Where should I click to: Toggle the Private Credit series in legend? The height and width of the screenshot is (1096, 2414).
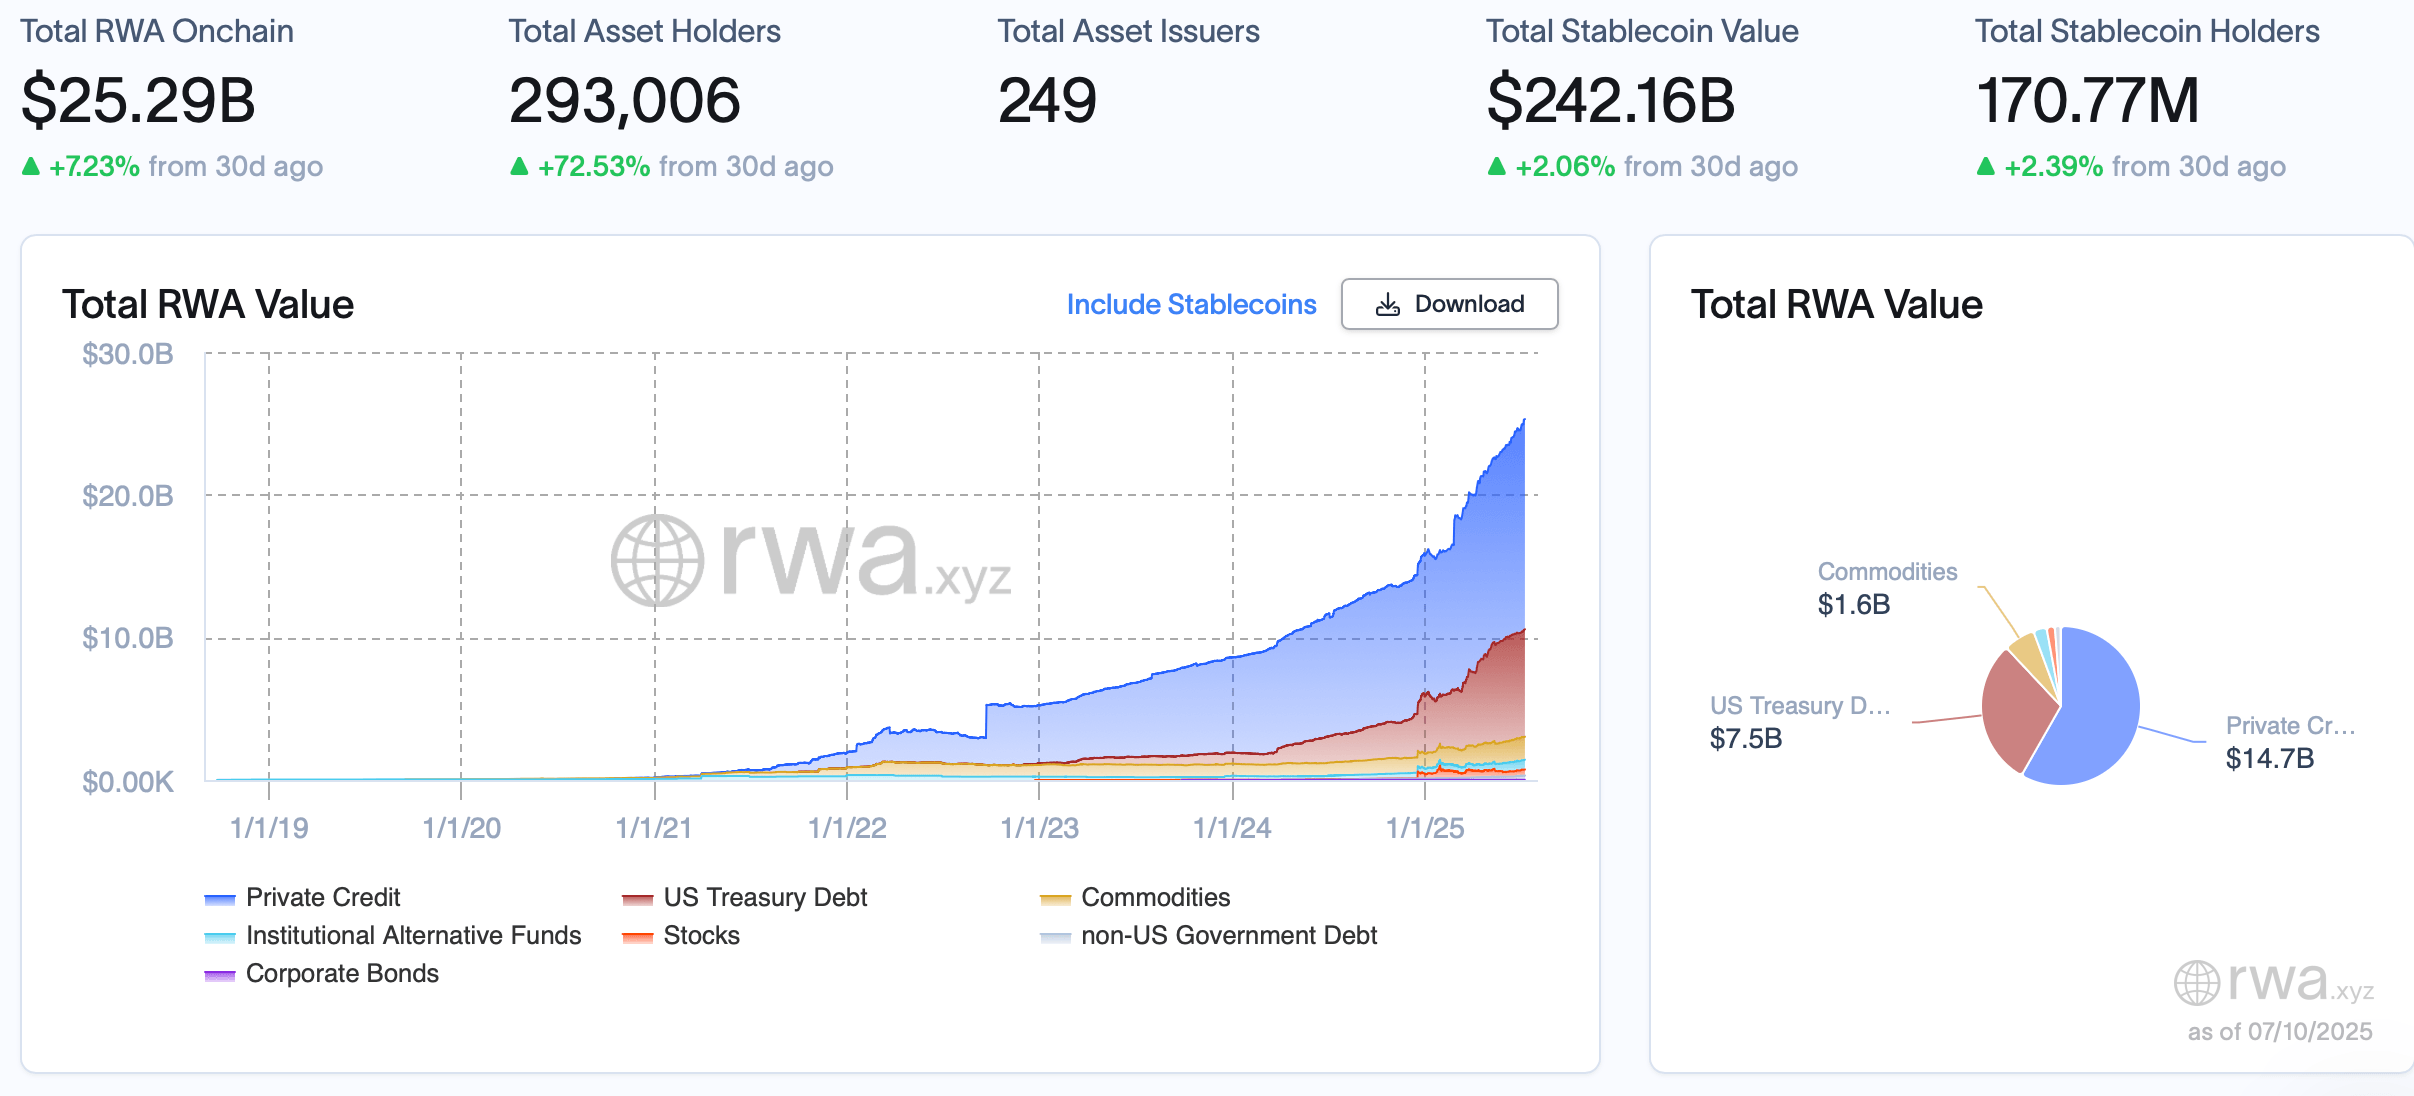(323, 897)
